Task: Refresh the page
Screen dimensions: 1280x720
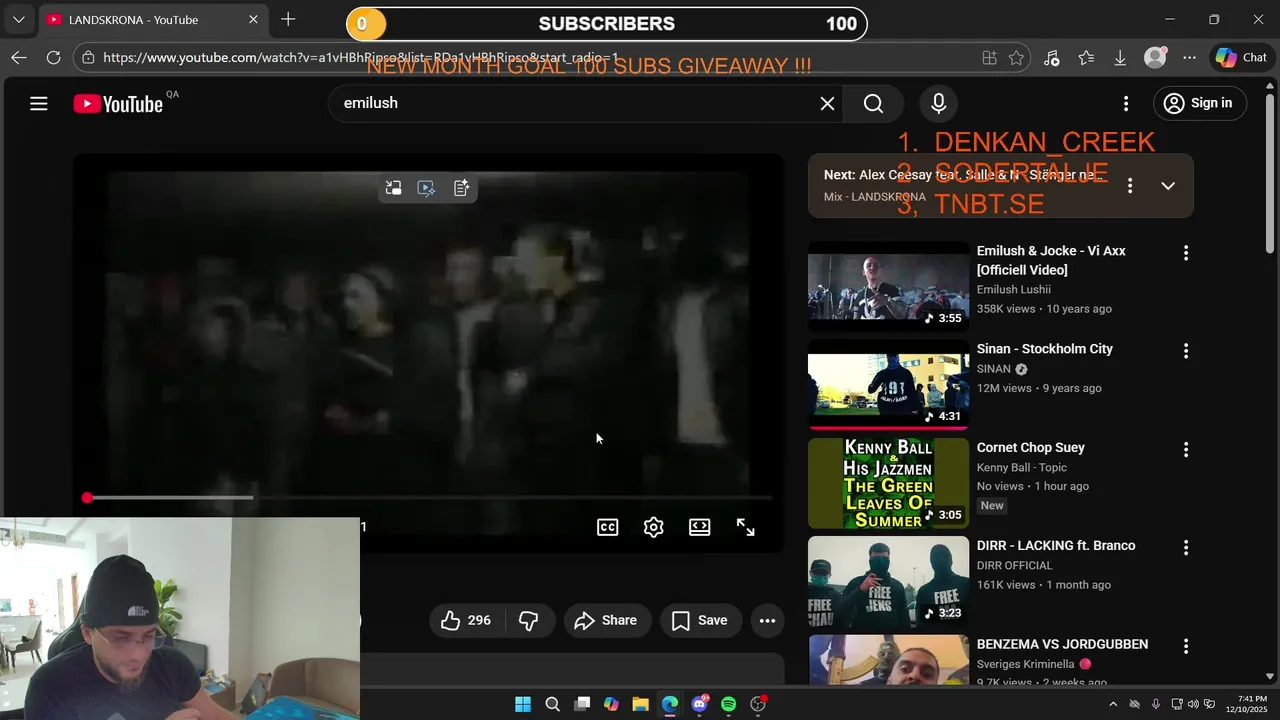Action: click(x=54, y=58)
